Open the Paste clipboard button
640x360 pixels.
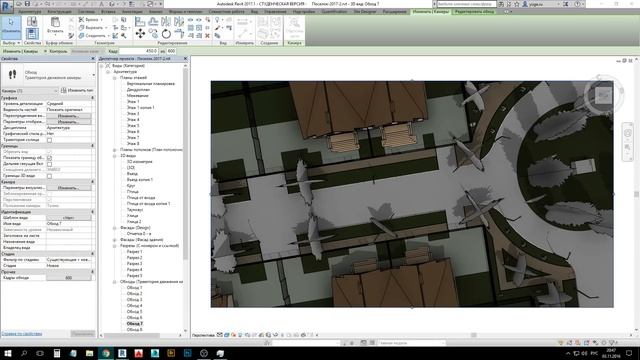tap(55, 25)
